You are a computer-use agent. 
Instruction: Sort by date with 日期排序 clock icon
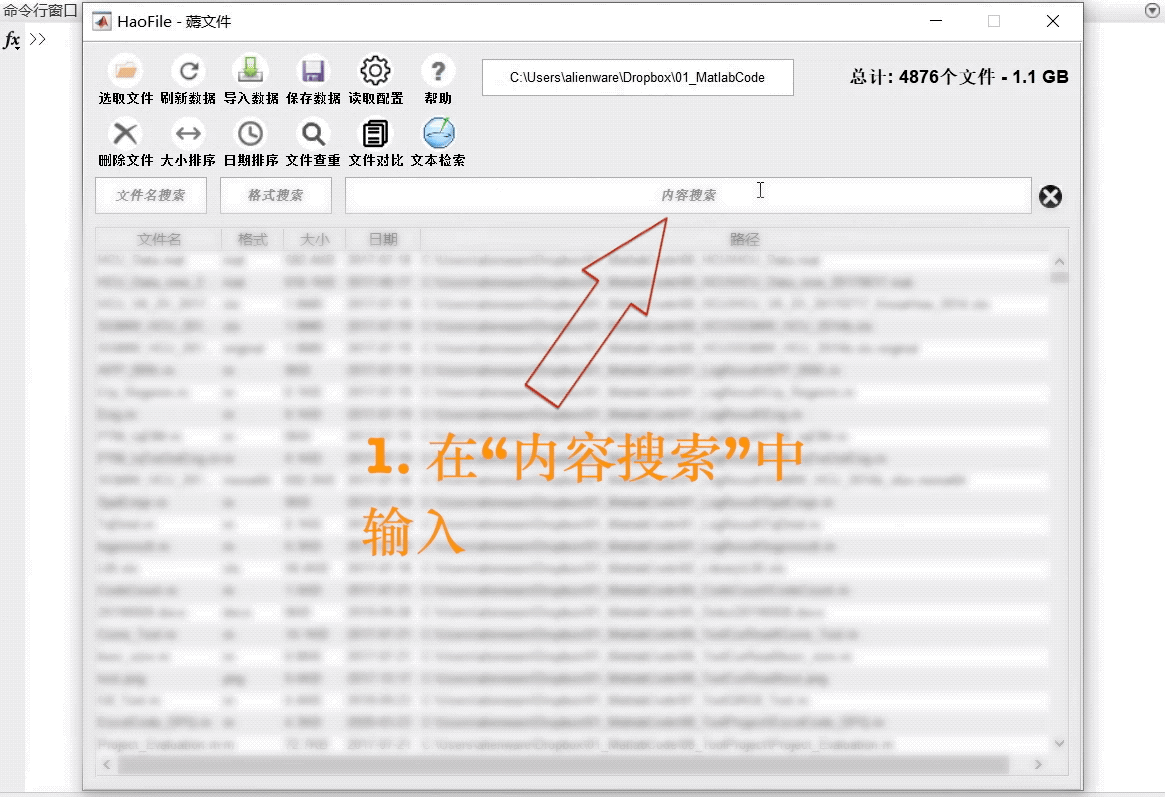pyautogui.click(x=250, y=134)
